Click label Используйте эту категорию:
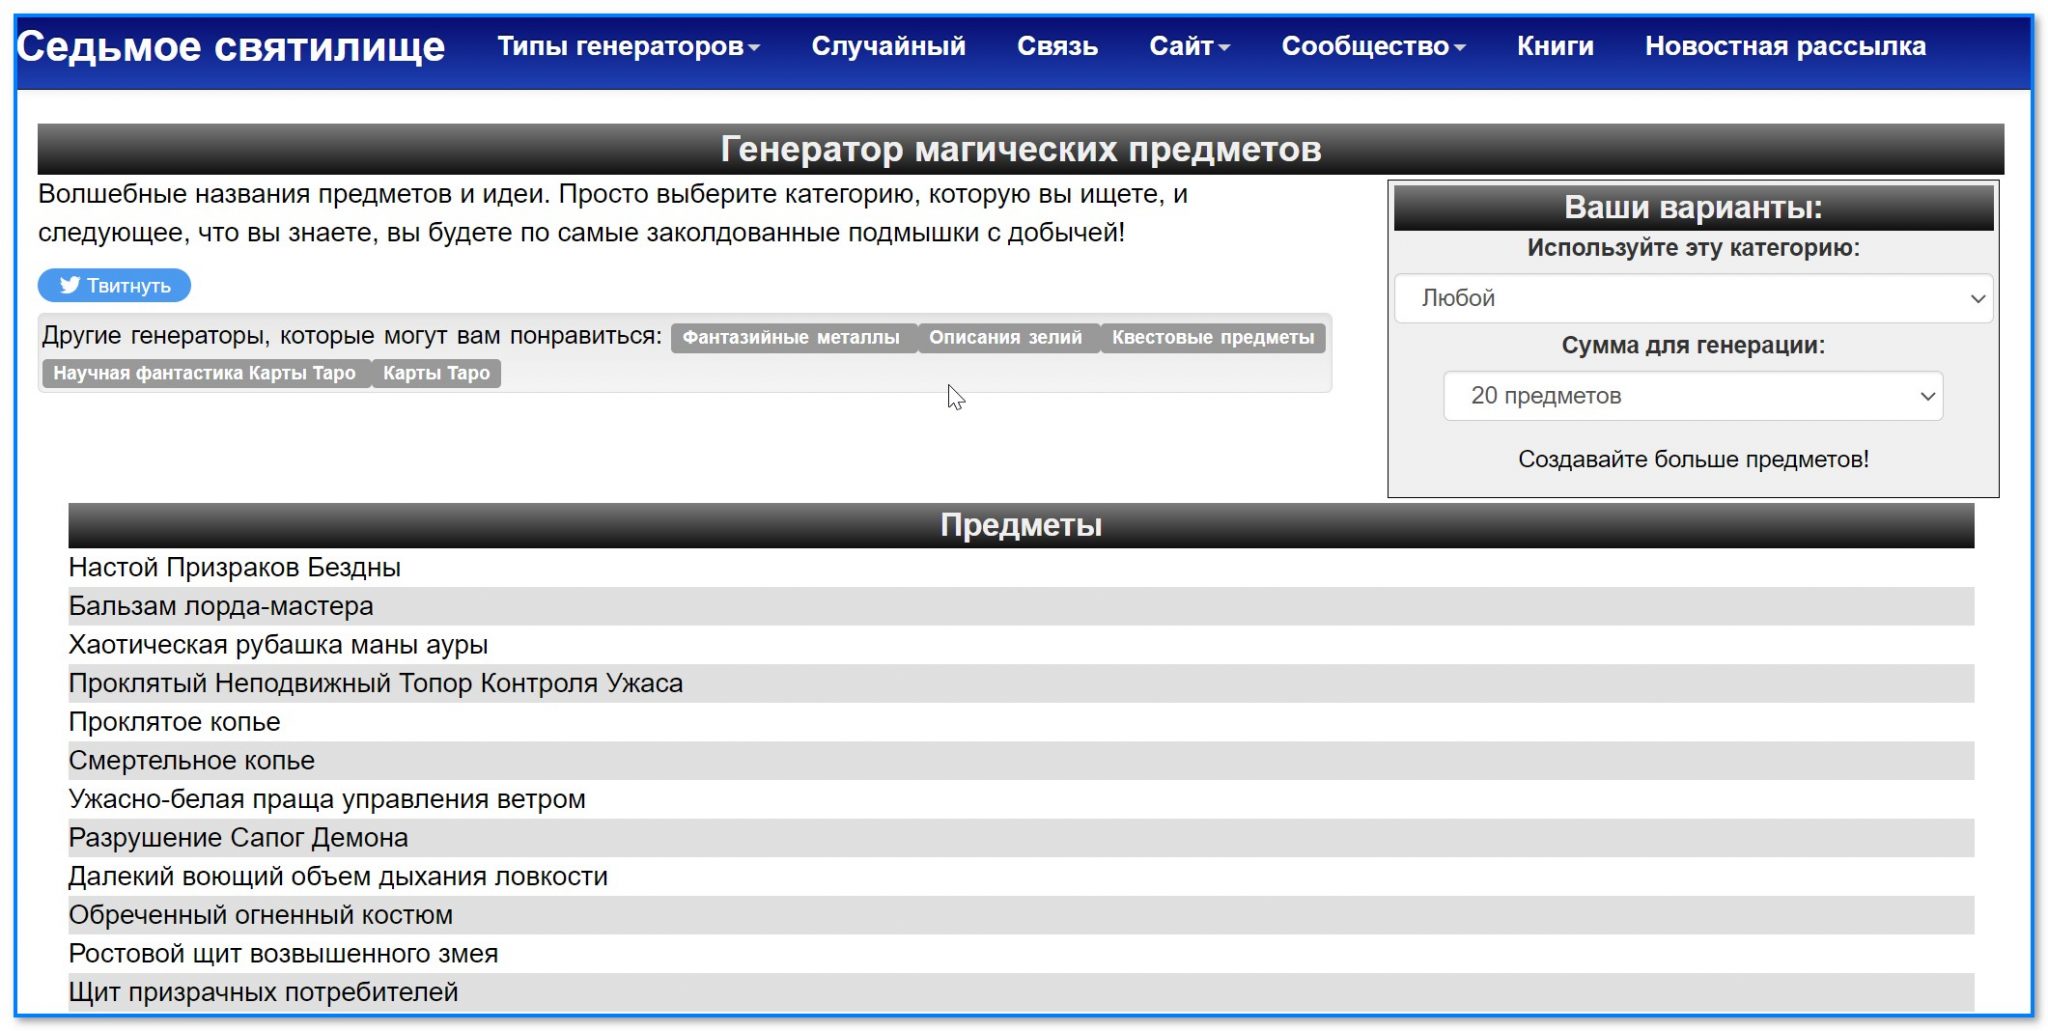2048x1031 pixels. pos(1693,248)
